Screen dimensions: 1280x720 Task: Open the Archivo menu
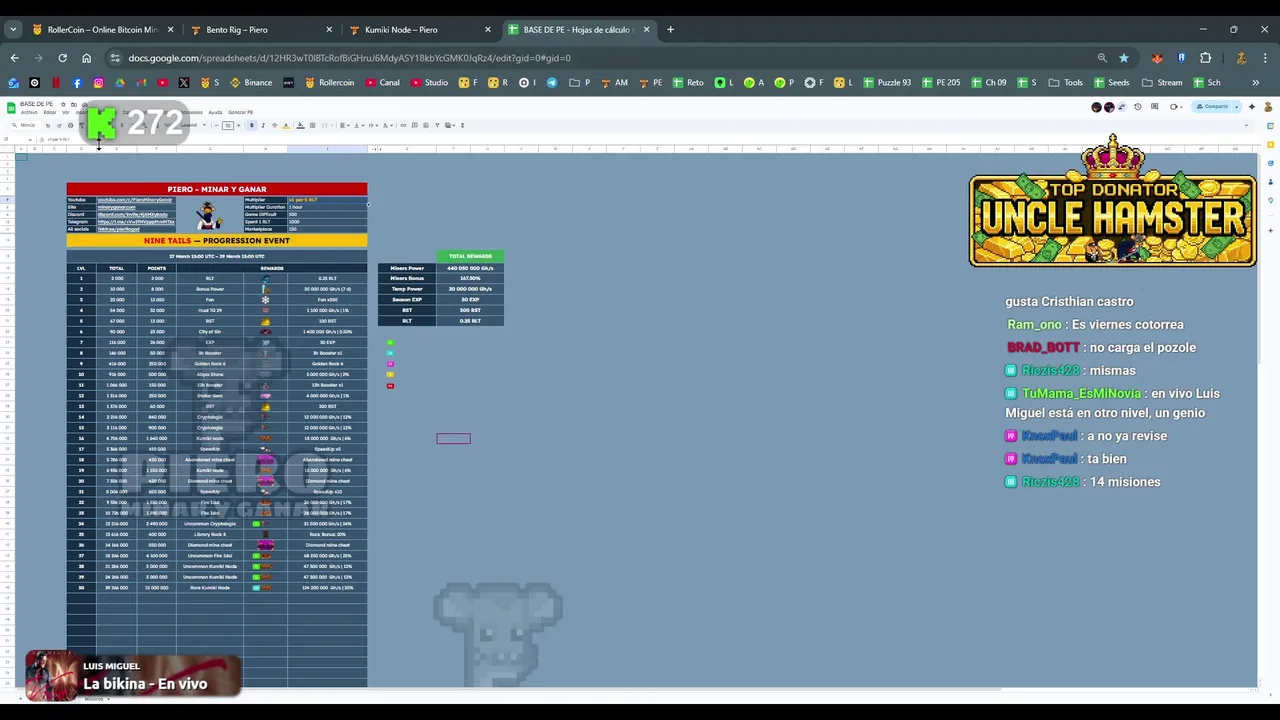(x=29, y=112)
